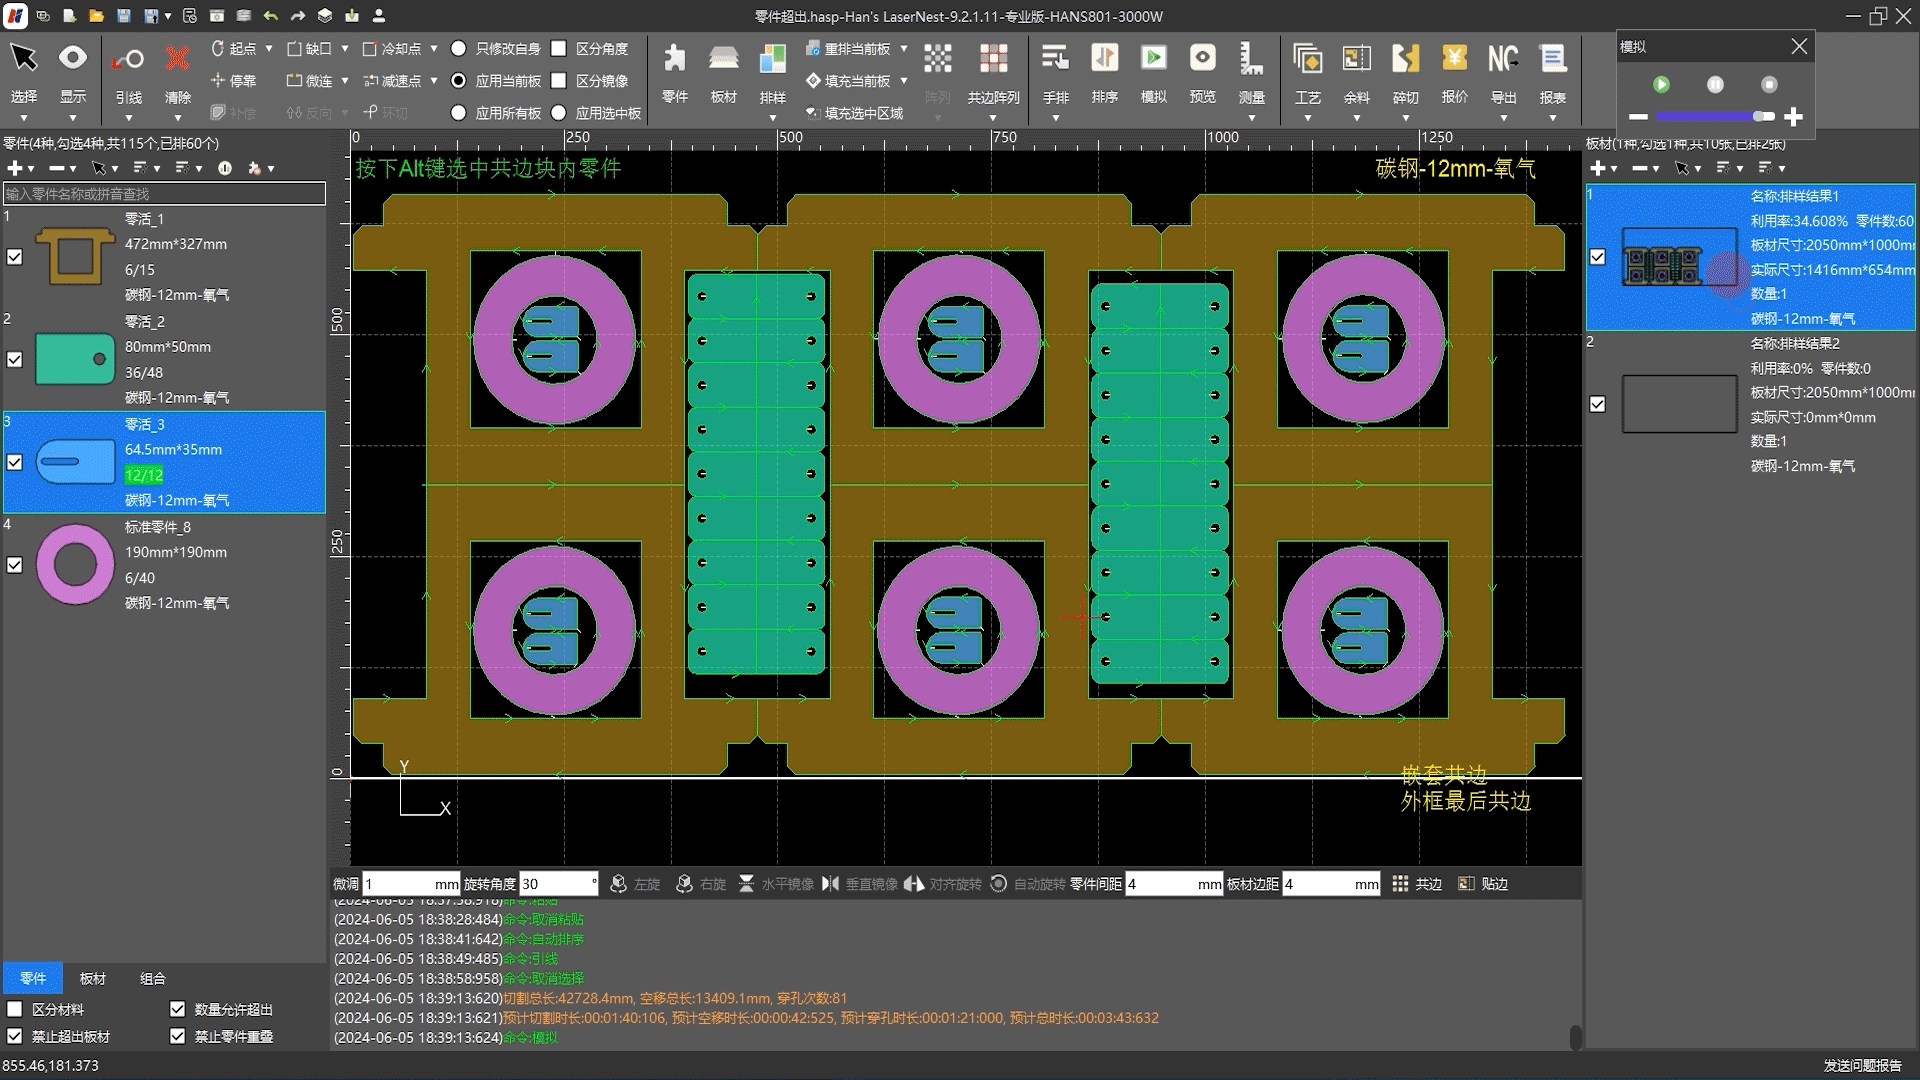Enable the 区分材料 checkbox
This screenshot has height=1080, width=1920.
(x=15, y=1009)
